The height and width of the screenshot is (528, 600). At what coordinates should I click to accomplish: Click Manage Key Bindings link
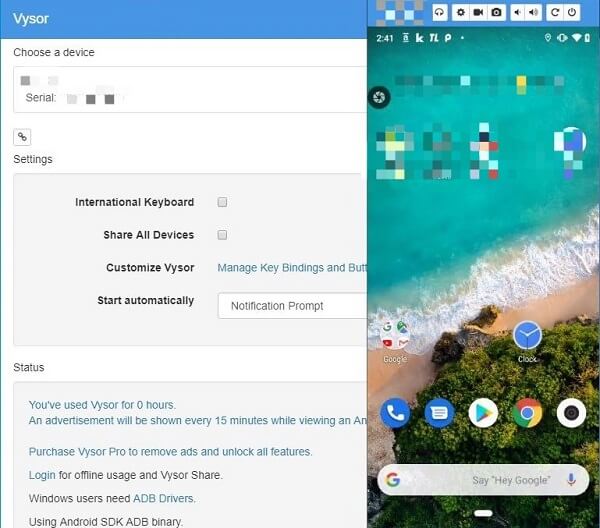point(290,268)
